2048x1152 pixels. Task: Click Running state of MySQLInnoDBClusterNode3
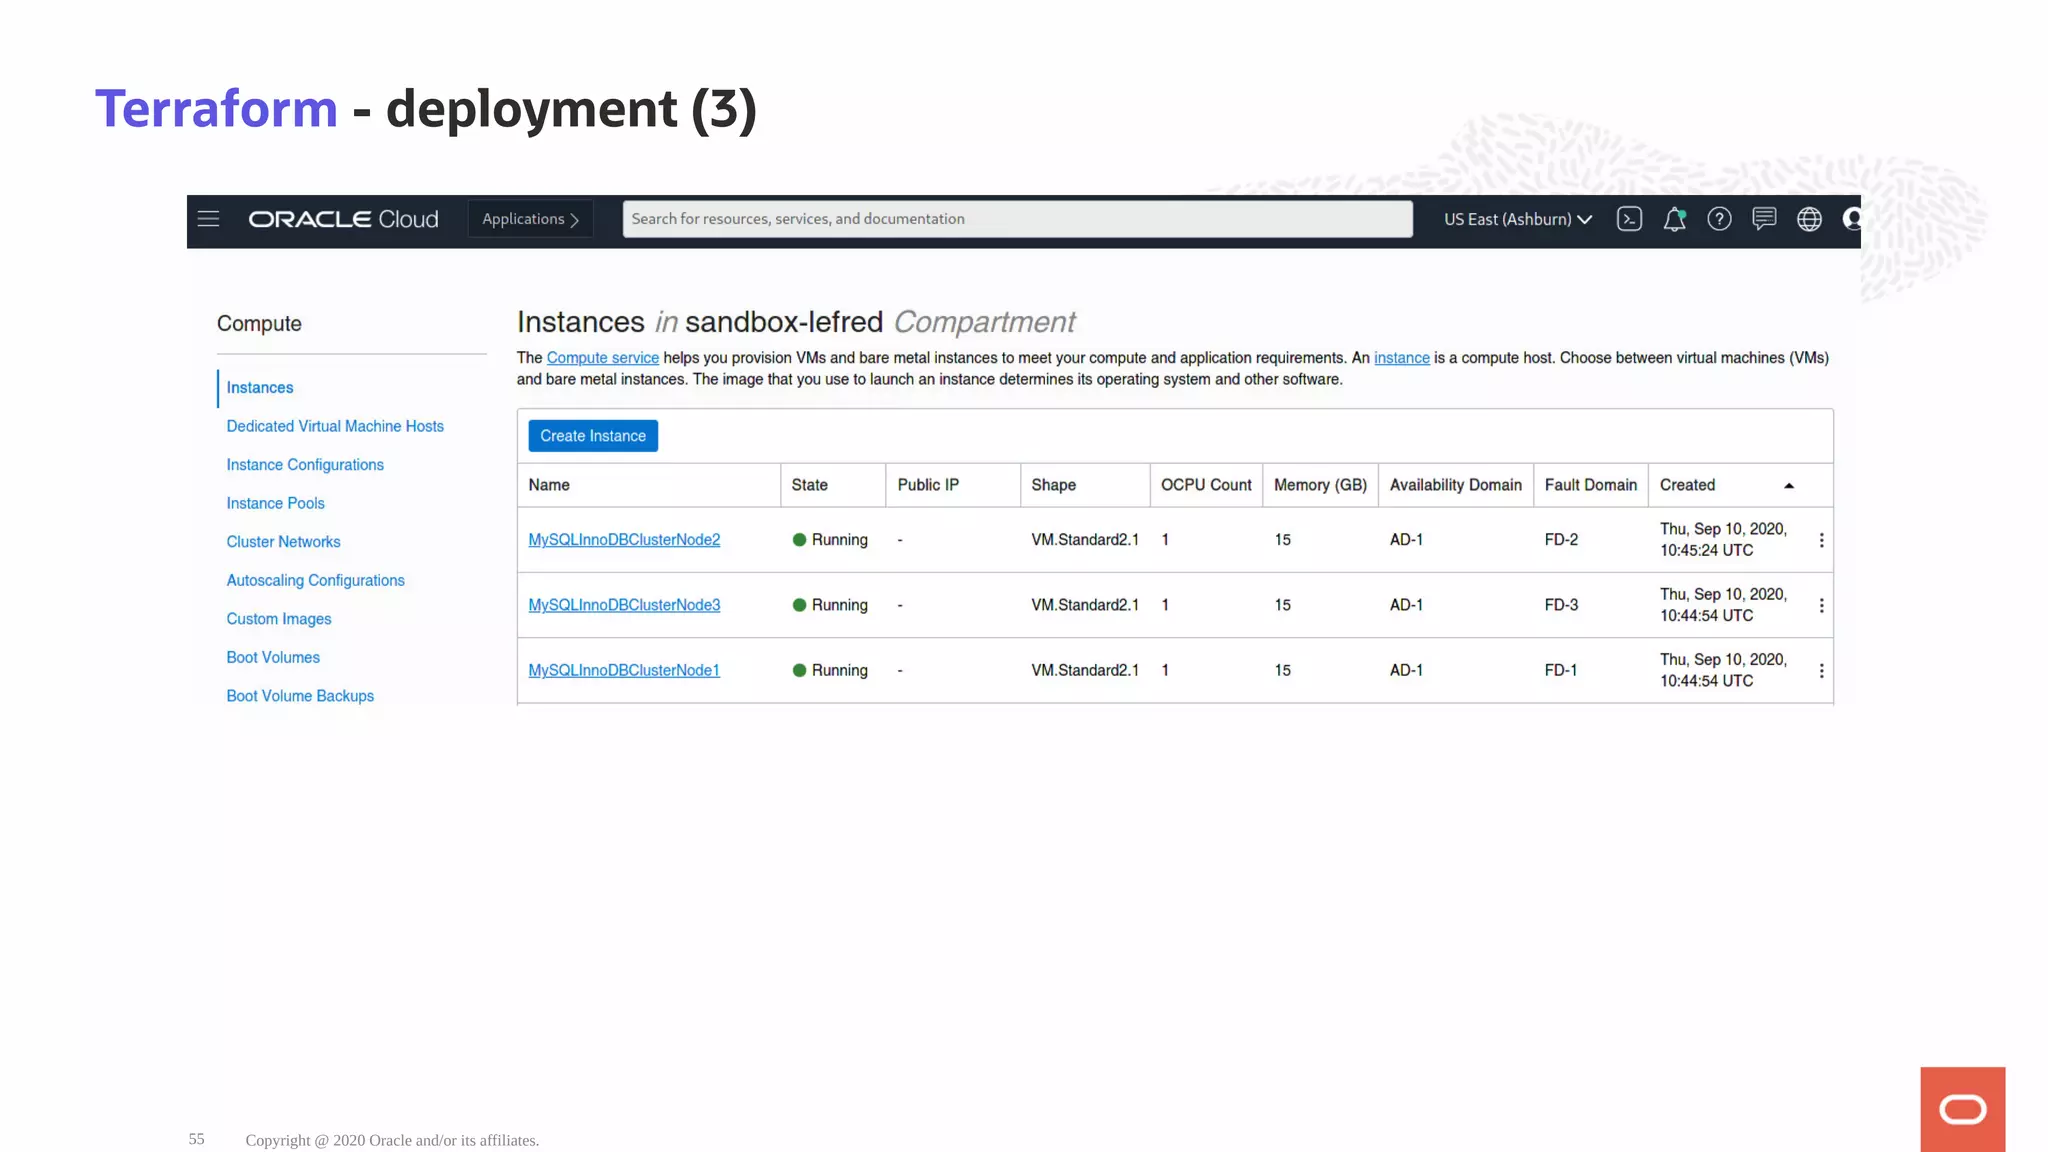[x=830, y=605]
